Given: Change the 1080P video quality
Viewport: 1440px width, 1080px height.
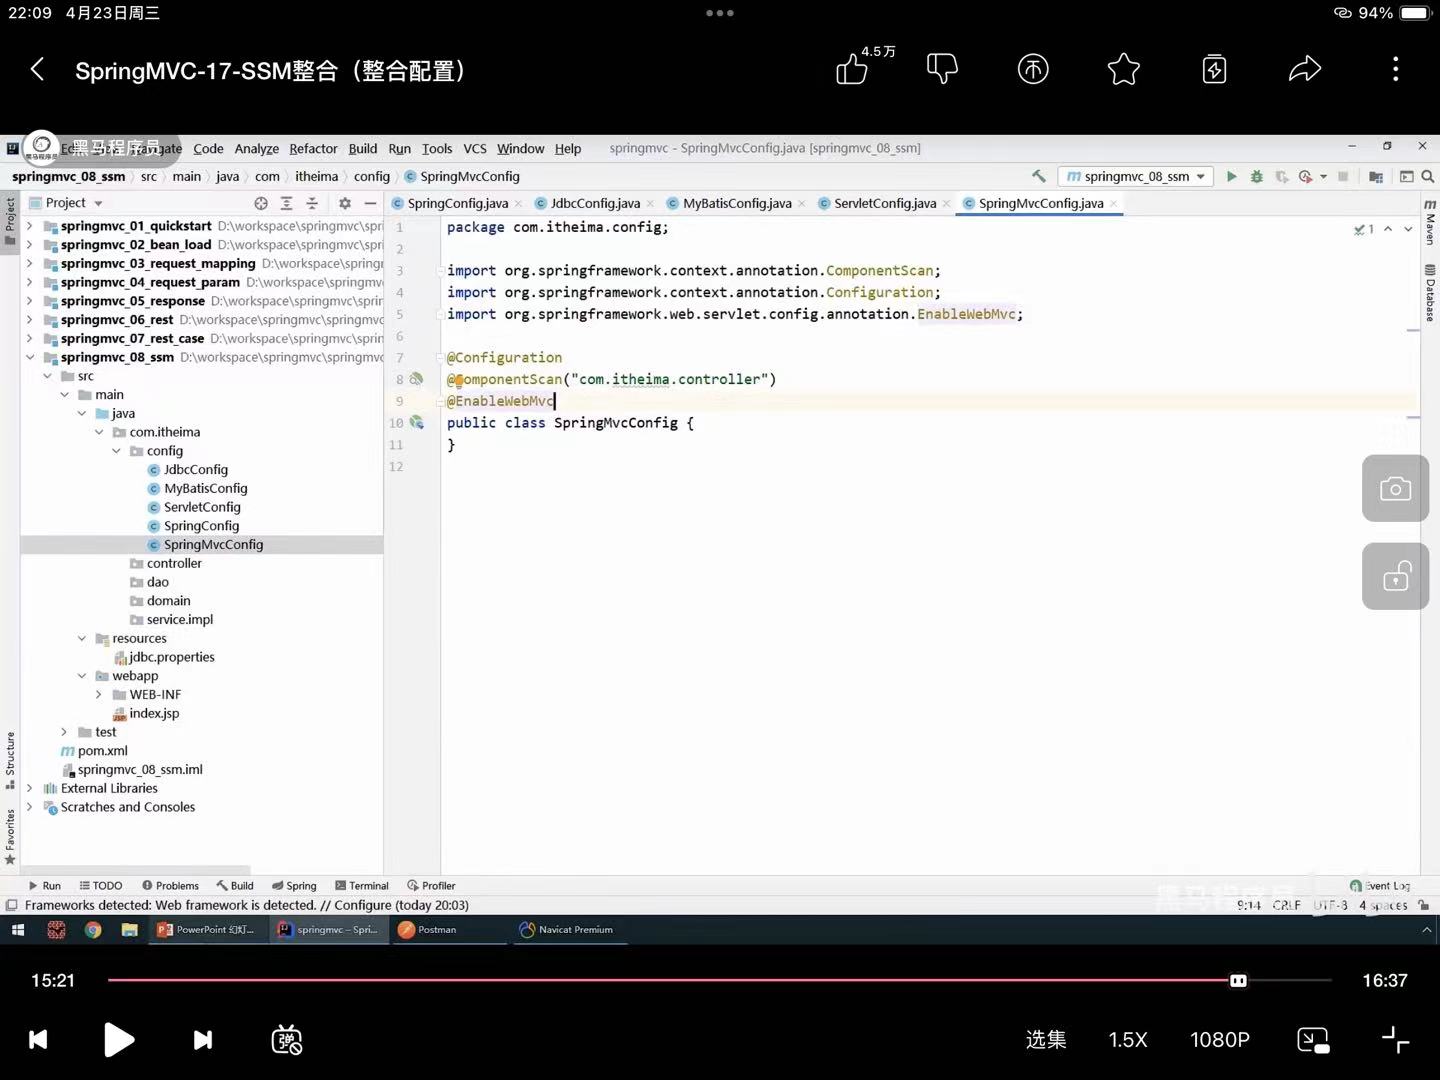Looking at the screenshot, I should click(1220, 1040).
